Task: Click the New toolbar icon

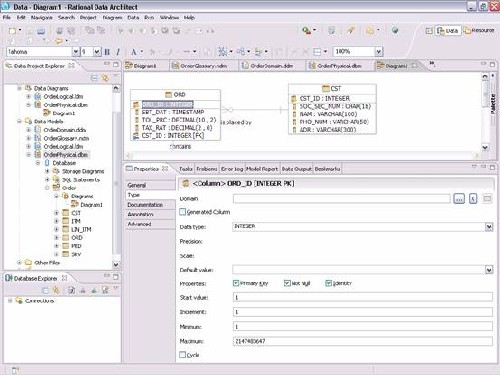Action: coord(13,31)
